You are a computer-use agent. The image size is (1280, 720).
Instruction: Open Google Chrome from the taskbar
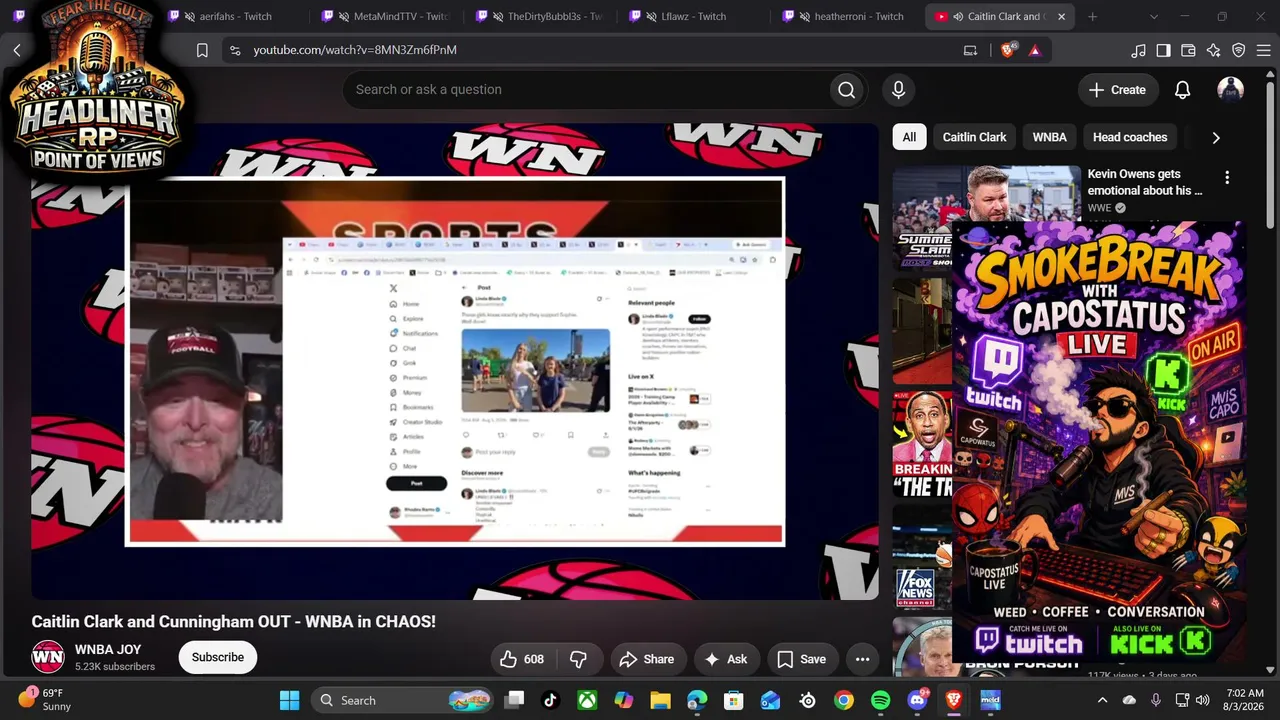pyautogui.click(x=844, y=700)
